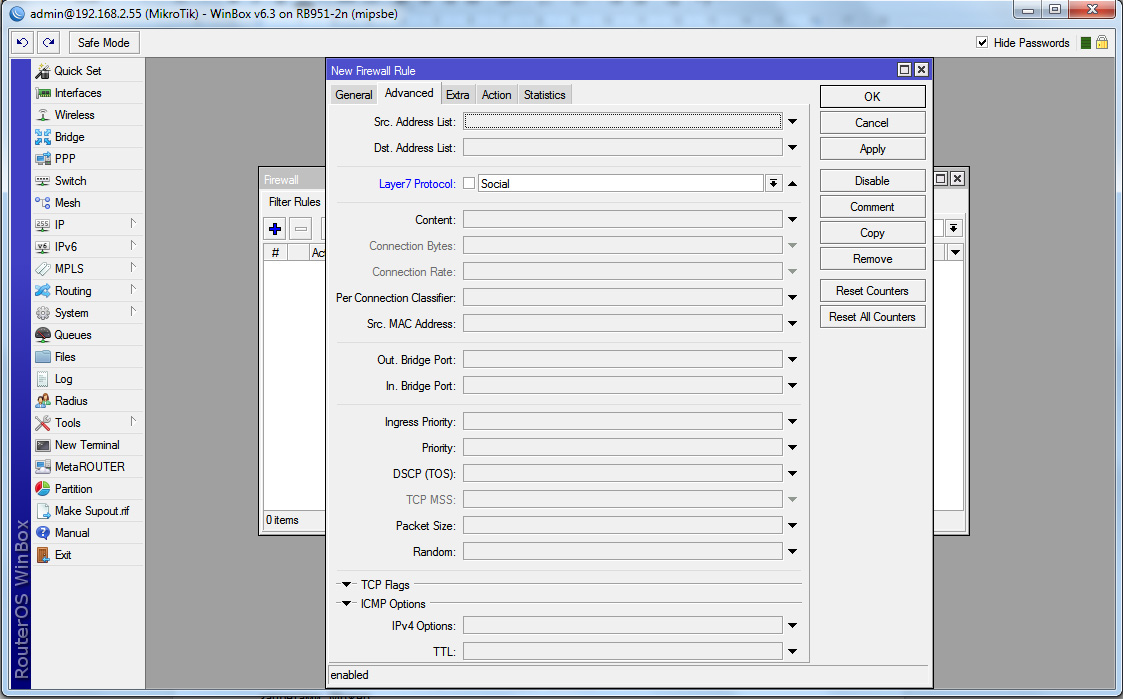Open Partition menu

[87, 489]
